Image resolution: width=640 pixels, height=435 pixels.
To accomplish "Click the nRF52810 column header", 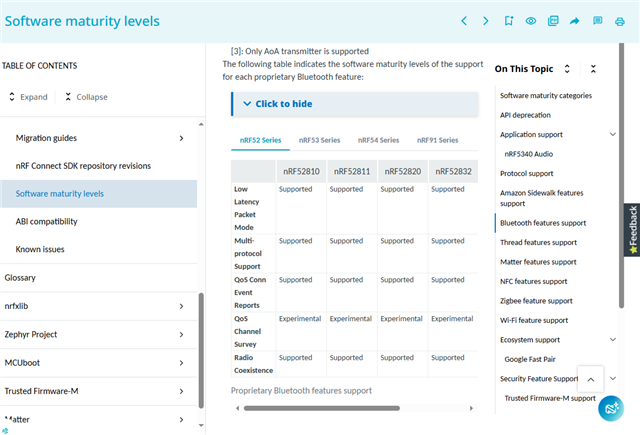I will tap(301, 171).
